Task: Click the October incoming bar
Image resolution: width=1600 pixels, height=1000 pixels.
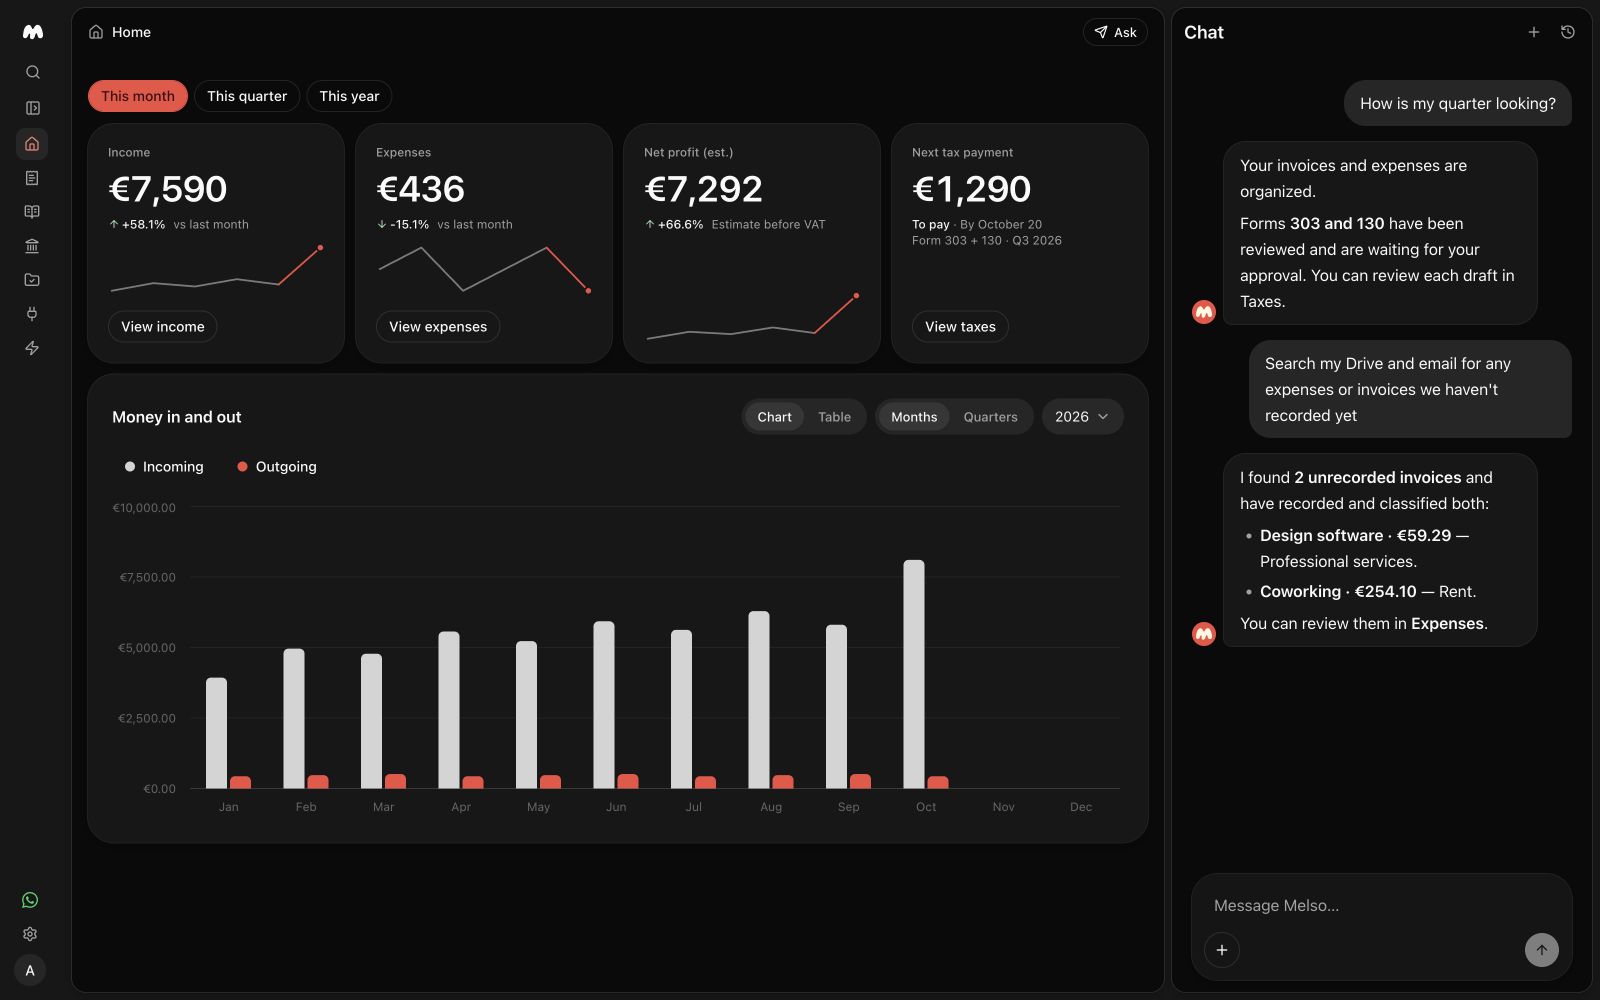Action: (x=914, y=674)
